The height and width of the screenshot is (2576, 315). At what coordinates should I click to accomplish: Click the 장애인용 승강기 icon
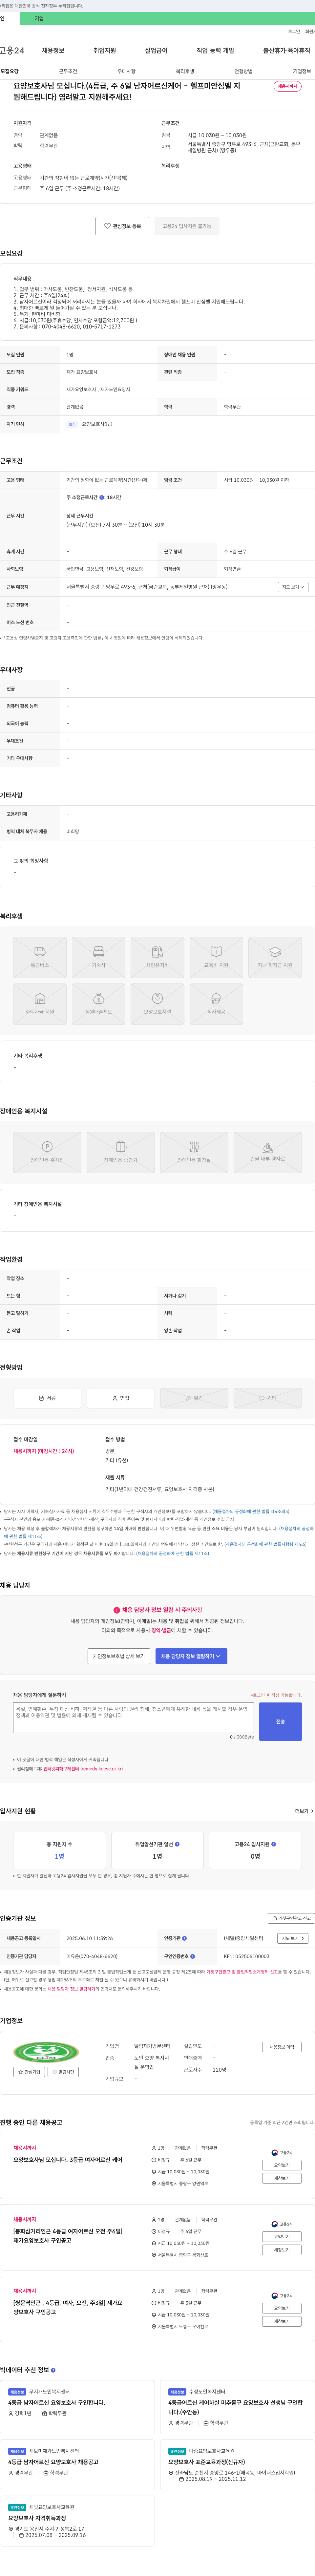121,1152
